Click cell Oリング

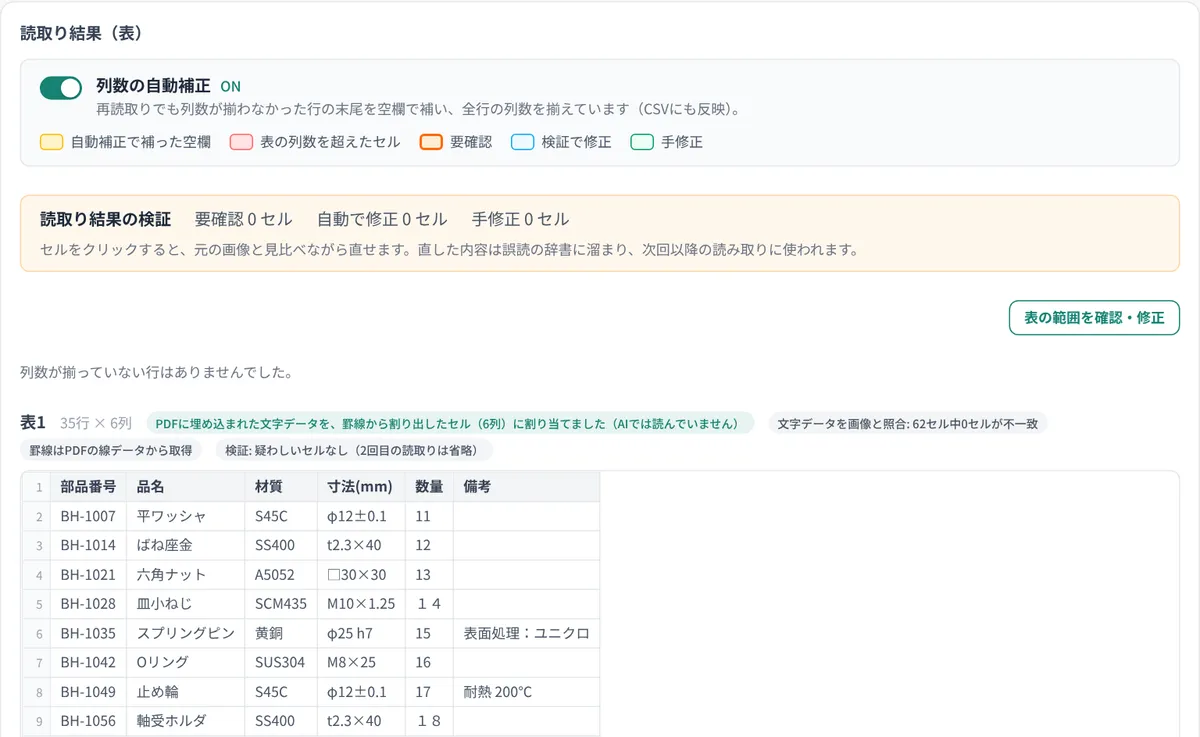pos(185,662)
